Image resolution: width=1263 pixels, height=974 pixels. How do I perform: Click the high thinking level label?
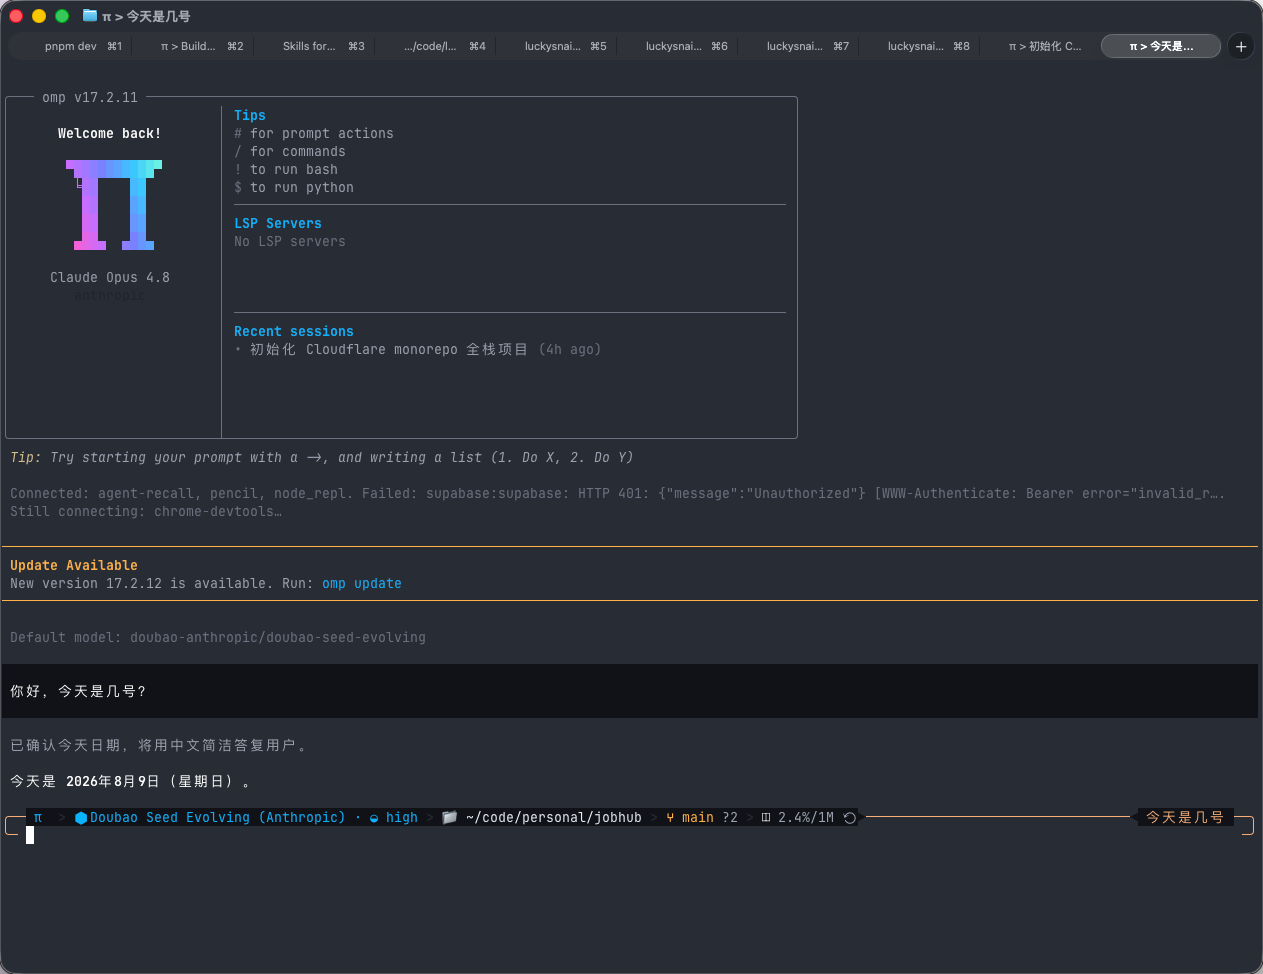click(402, 818)
